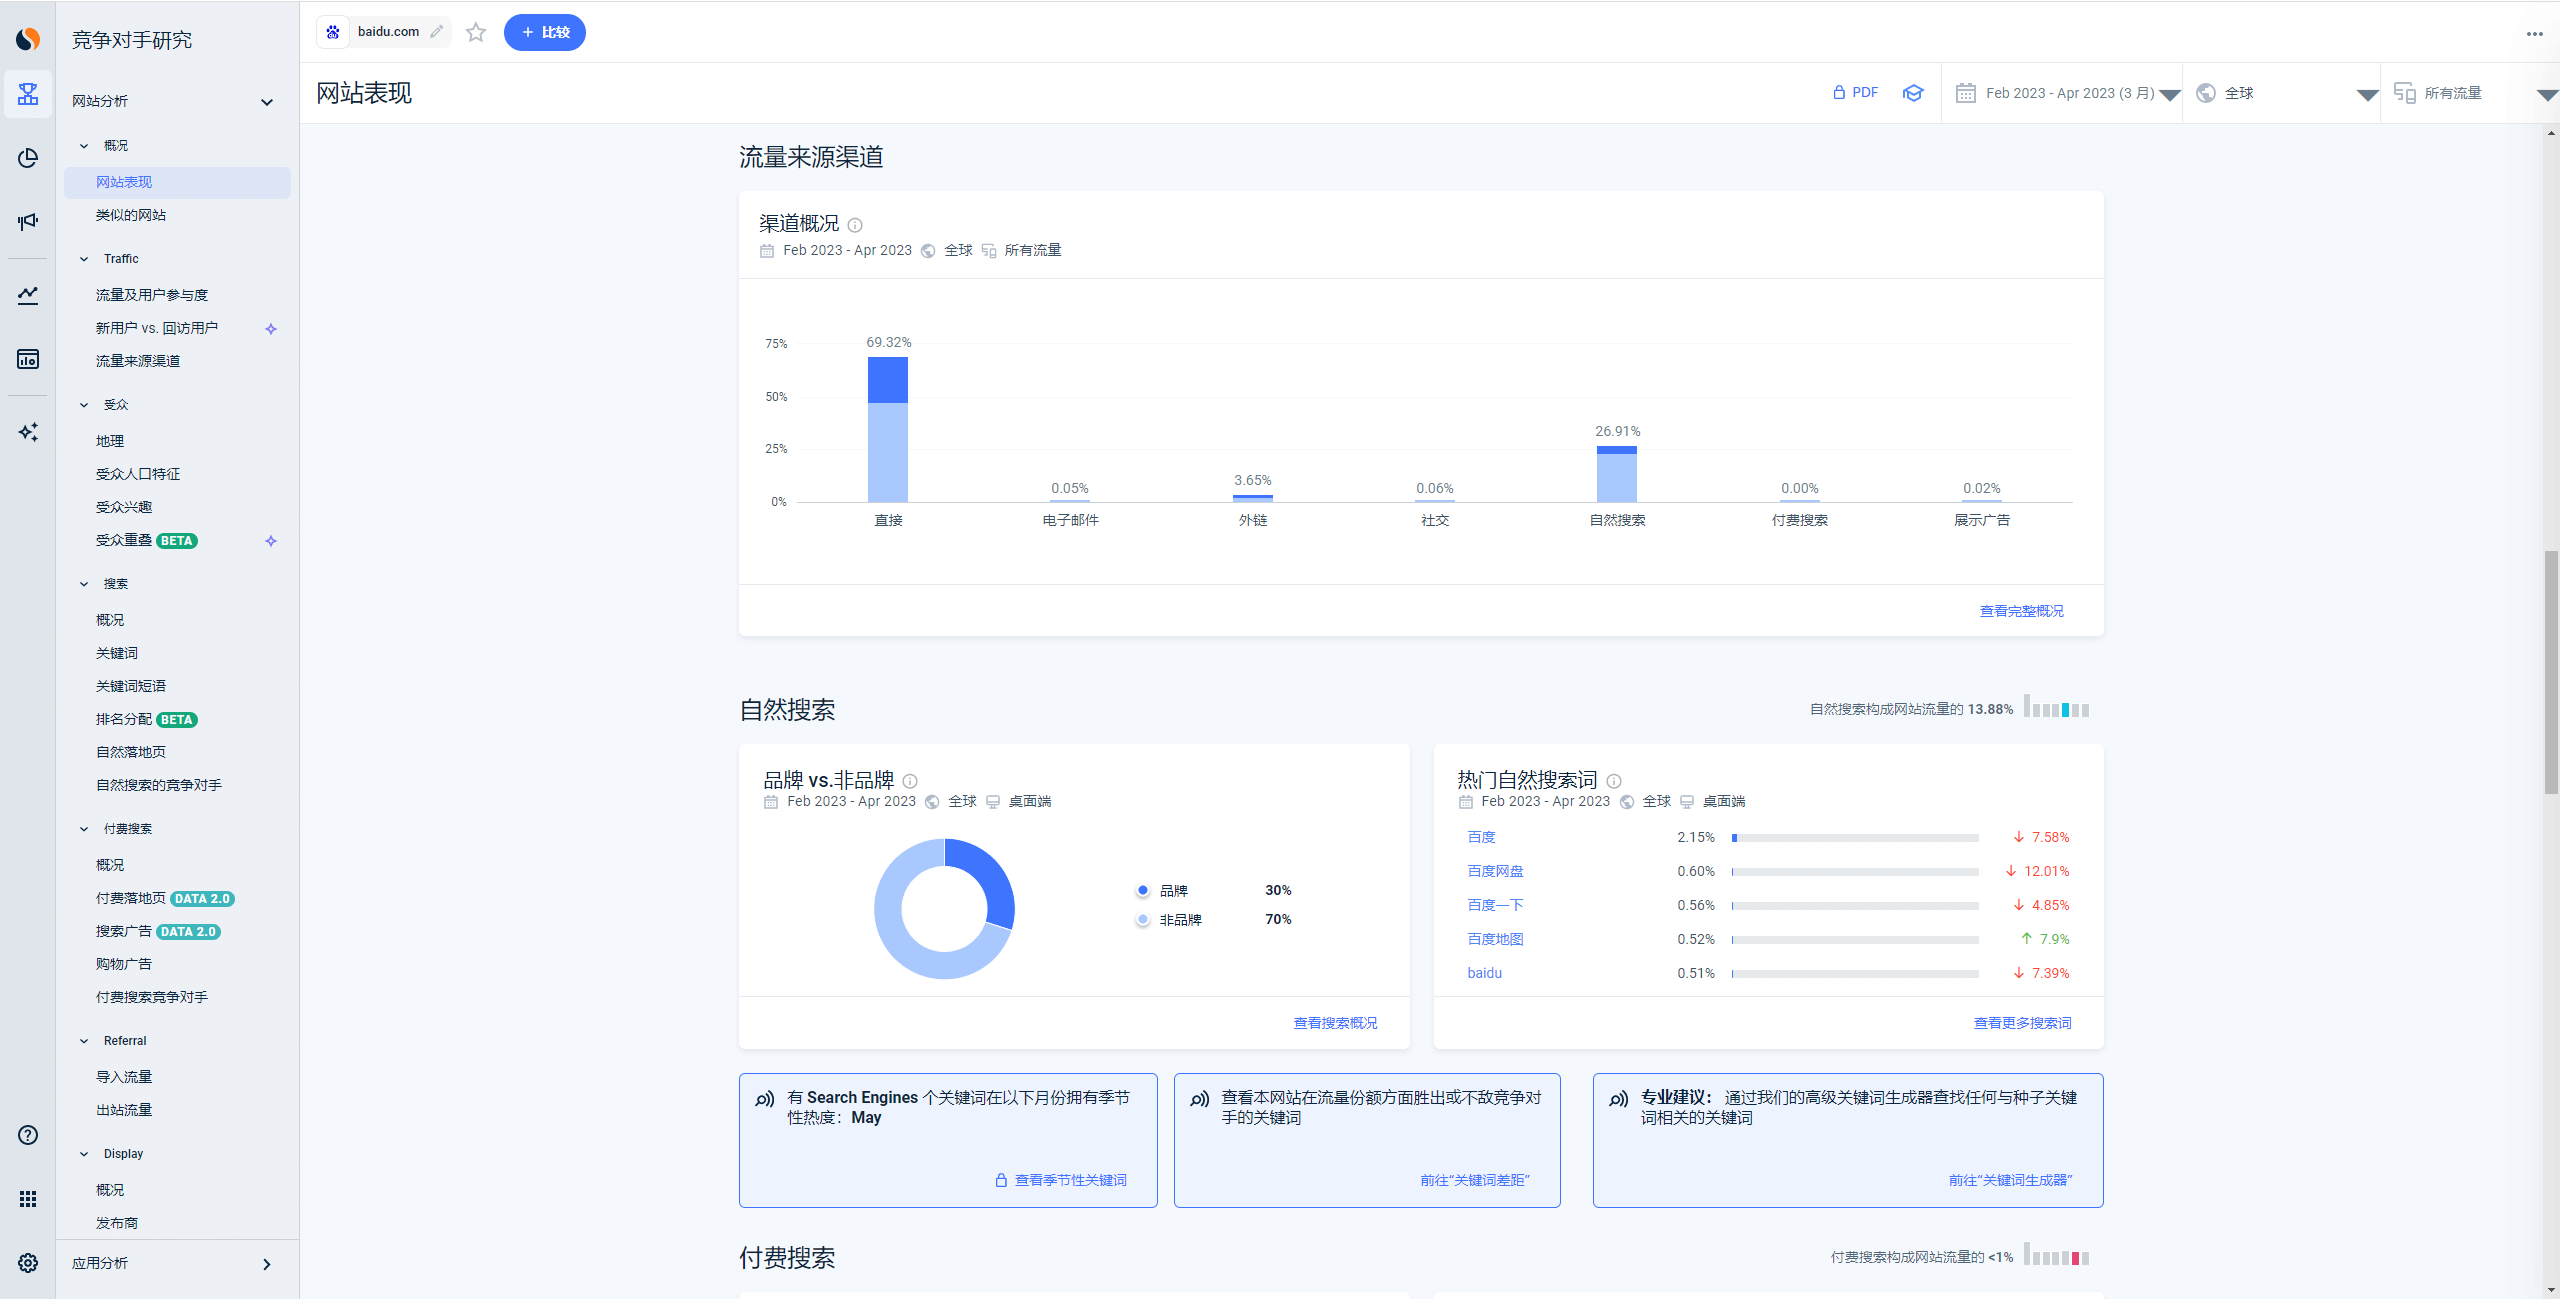
Task: Open the three-dot more options menu
Action: [2534, 34]
